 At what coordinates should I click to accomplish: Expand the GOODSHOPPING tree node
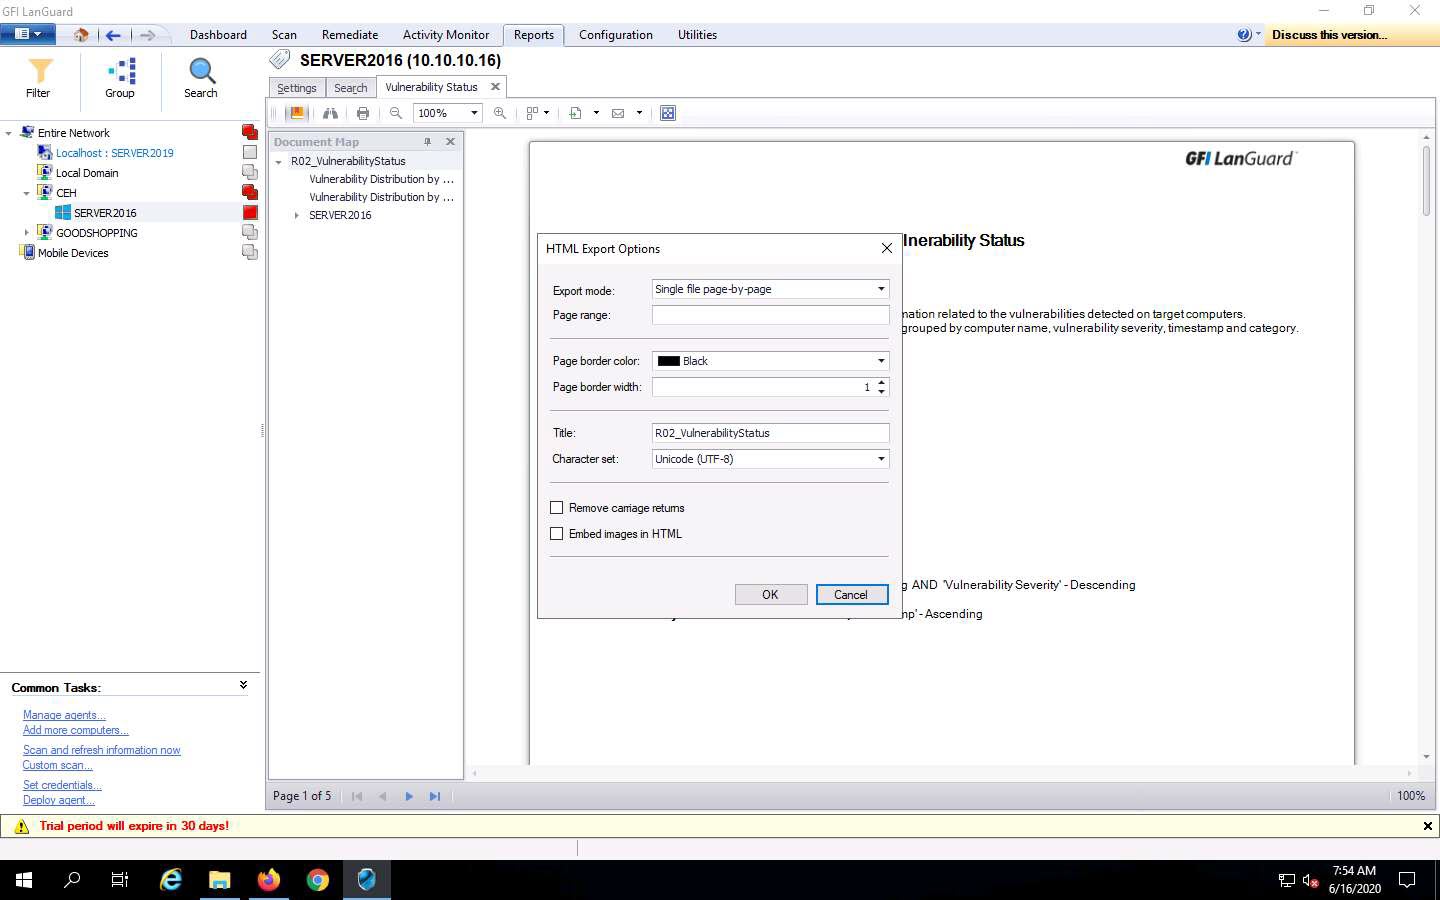tap(26, 233)
